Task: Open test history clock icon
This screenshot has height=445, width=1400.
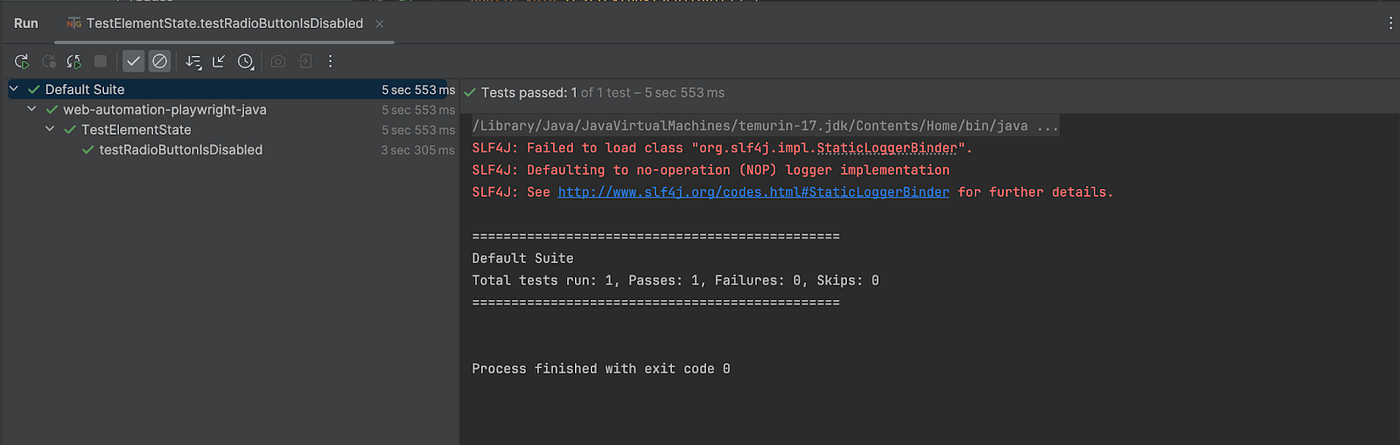Action: tap(245, 62)
